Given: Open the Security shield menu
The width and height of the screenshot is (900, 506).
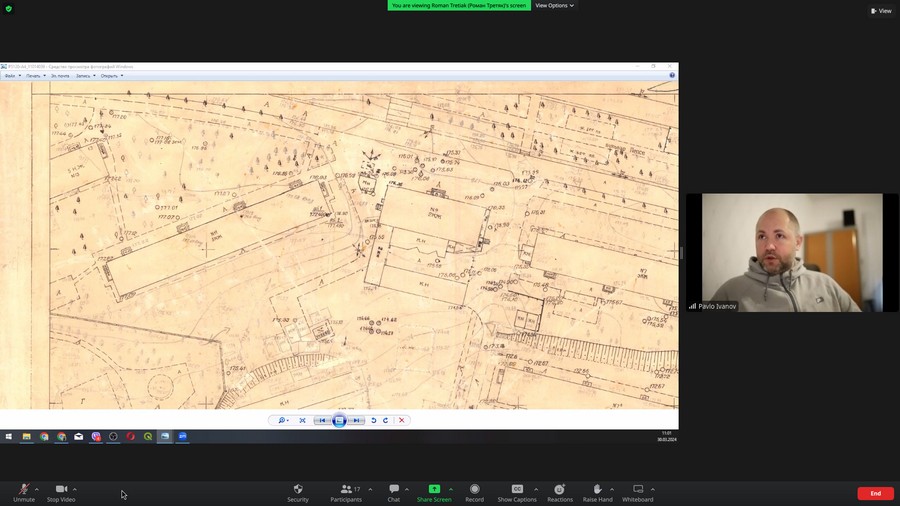Looking at the screenshot, I should (x=298, y=493).
